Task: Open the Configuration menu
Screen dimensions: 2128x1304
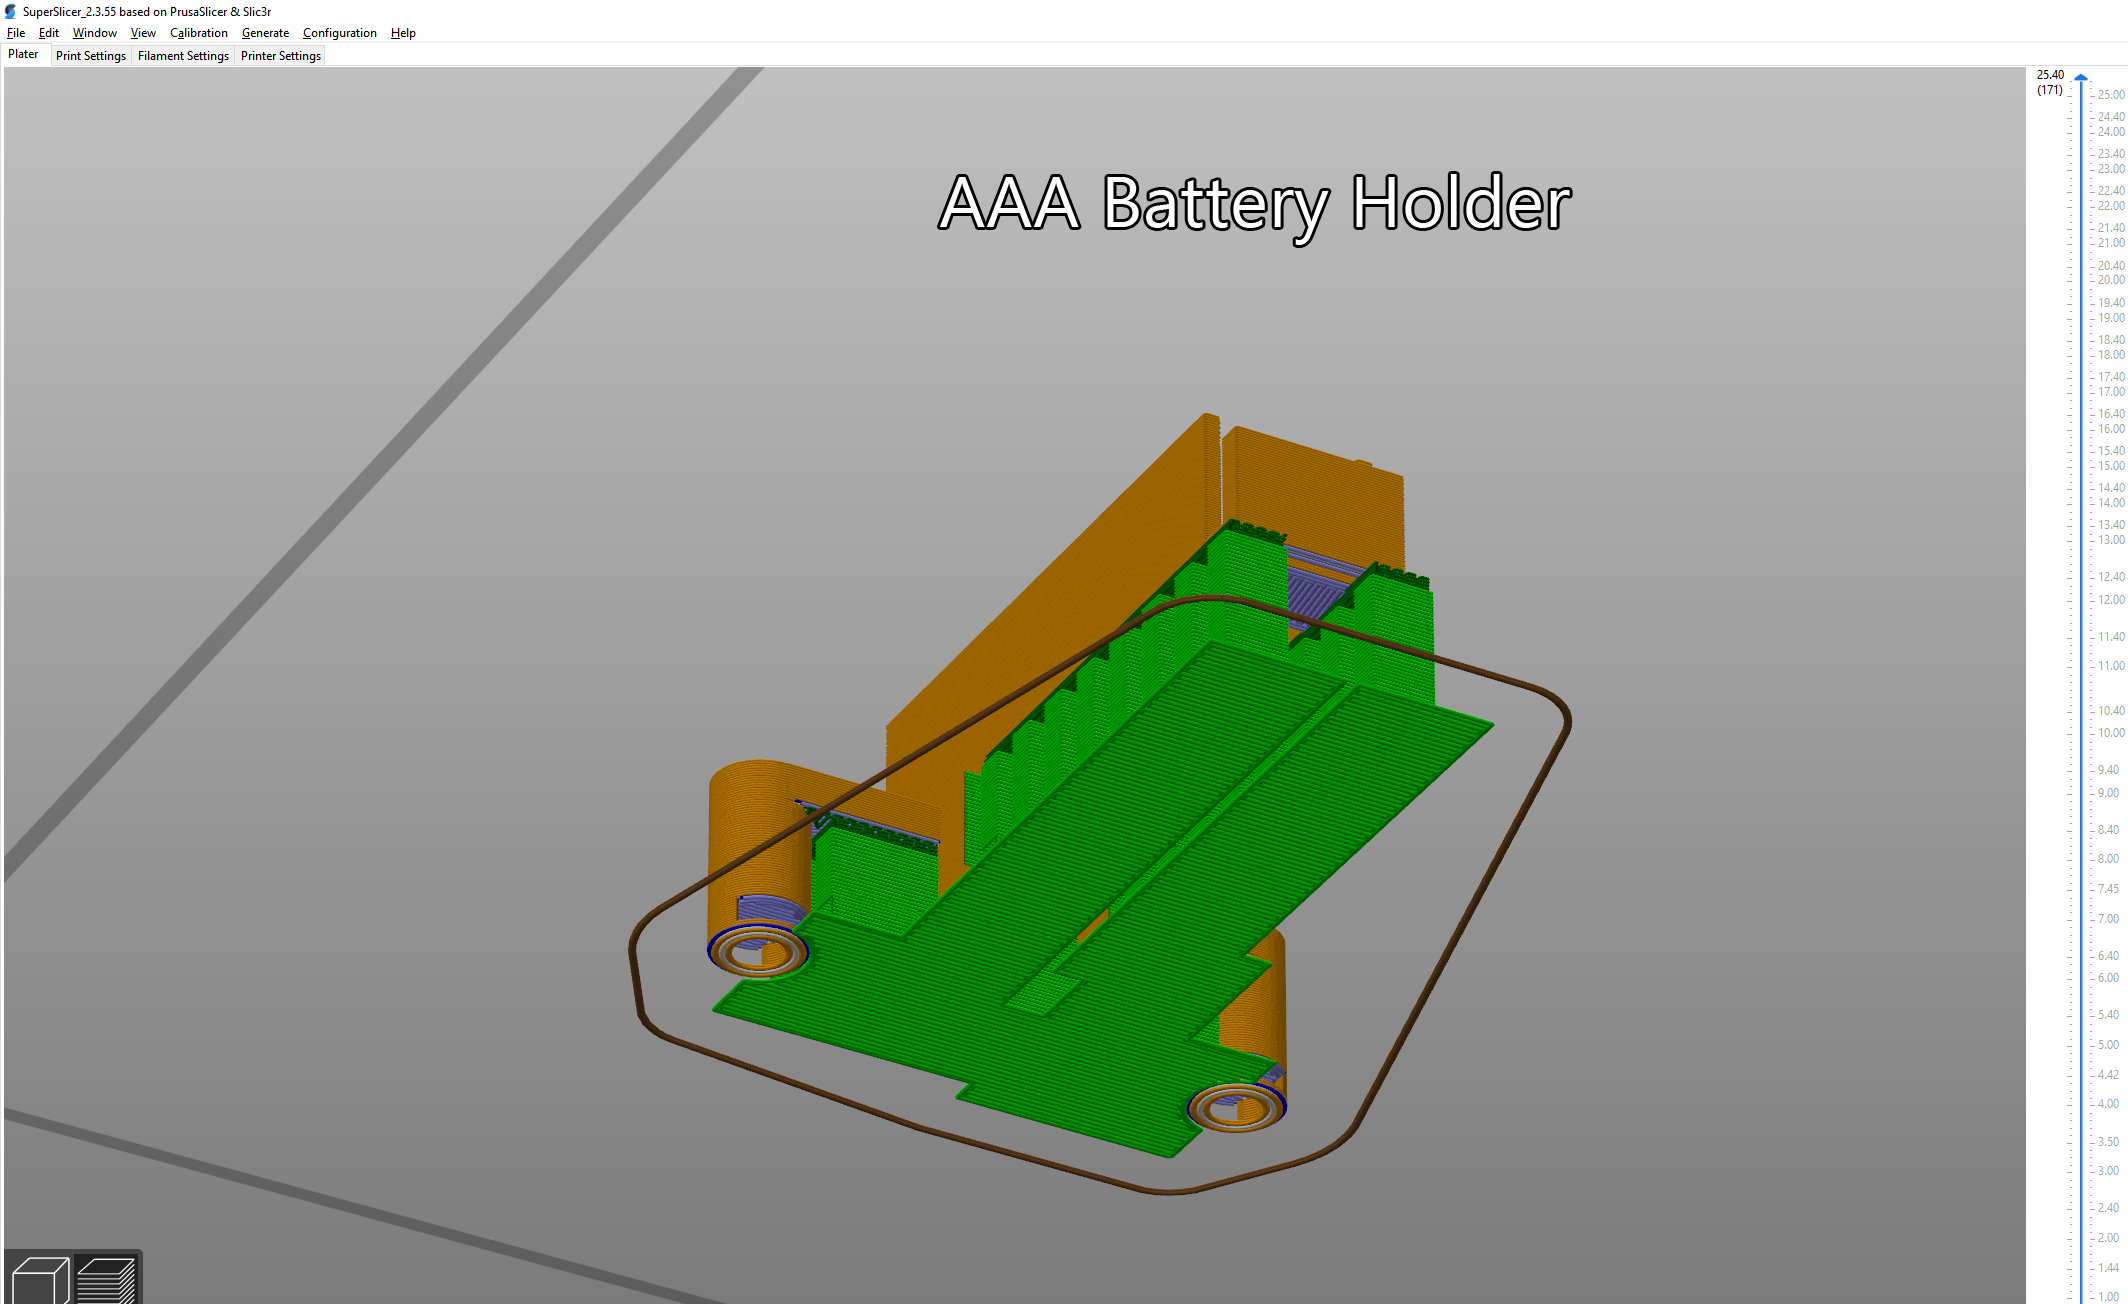Action: [339, 32]
